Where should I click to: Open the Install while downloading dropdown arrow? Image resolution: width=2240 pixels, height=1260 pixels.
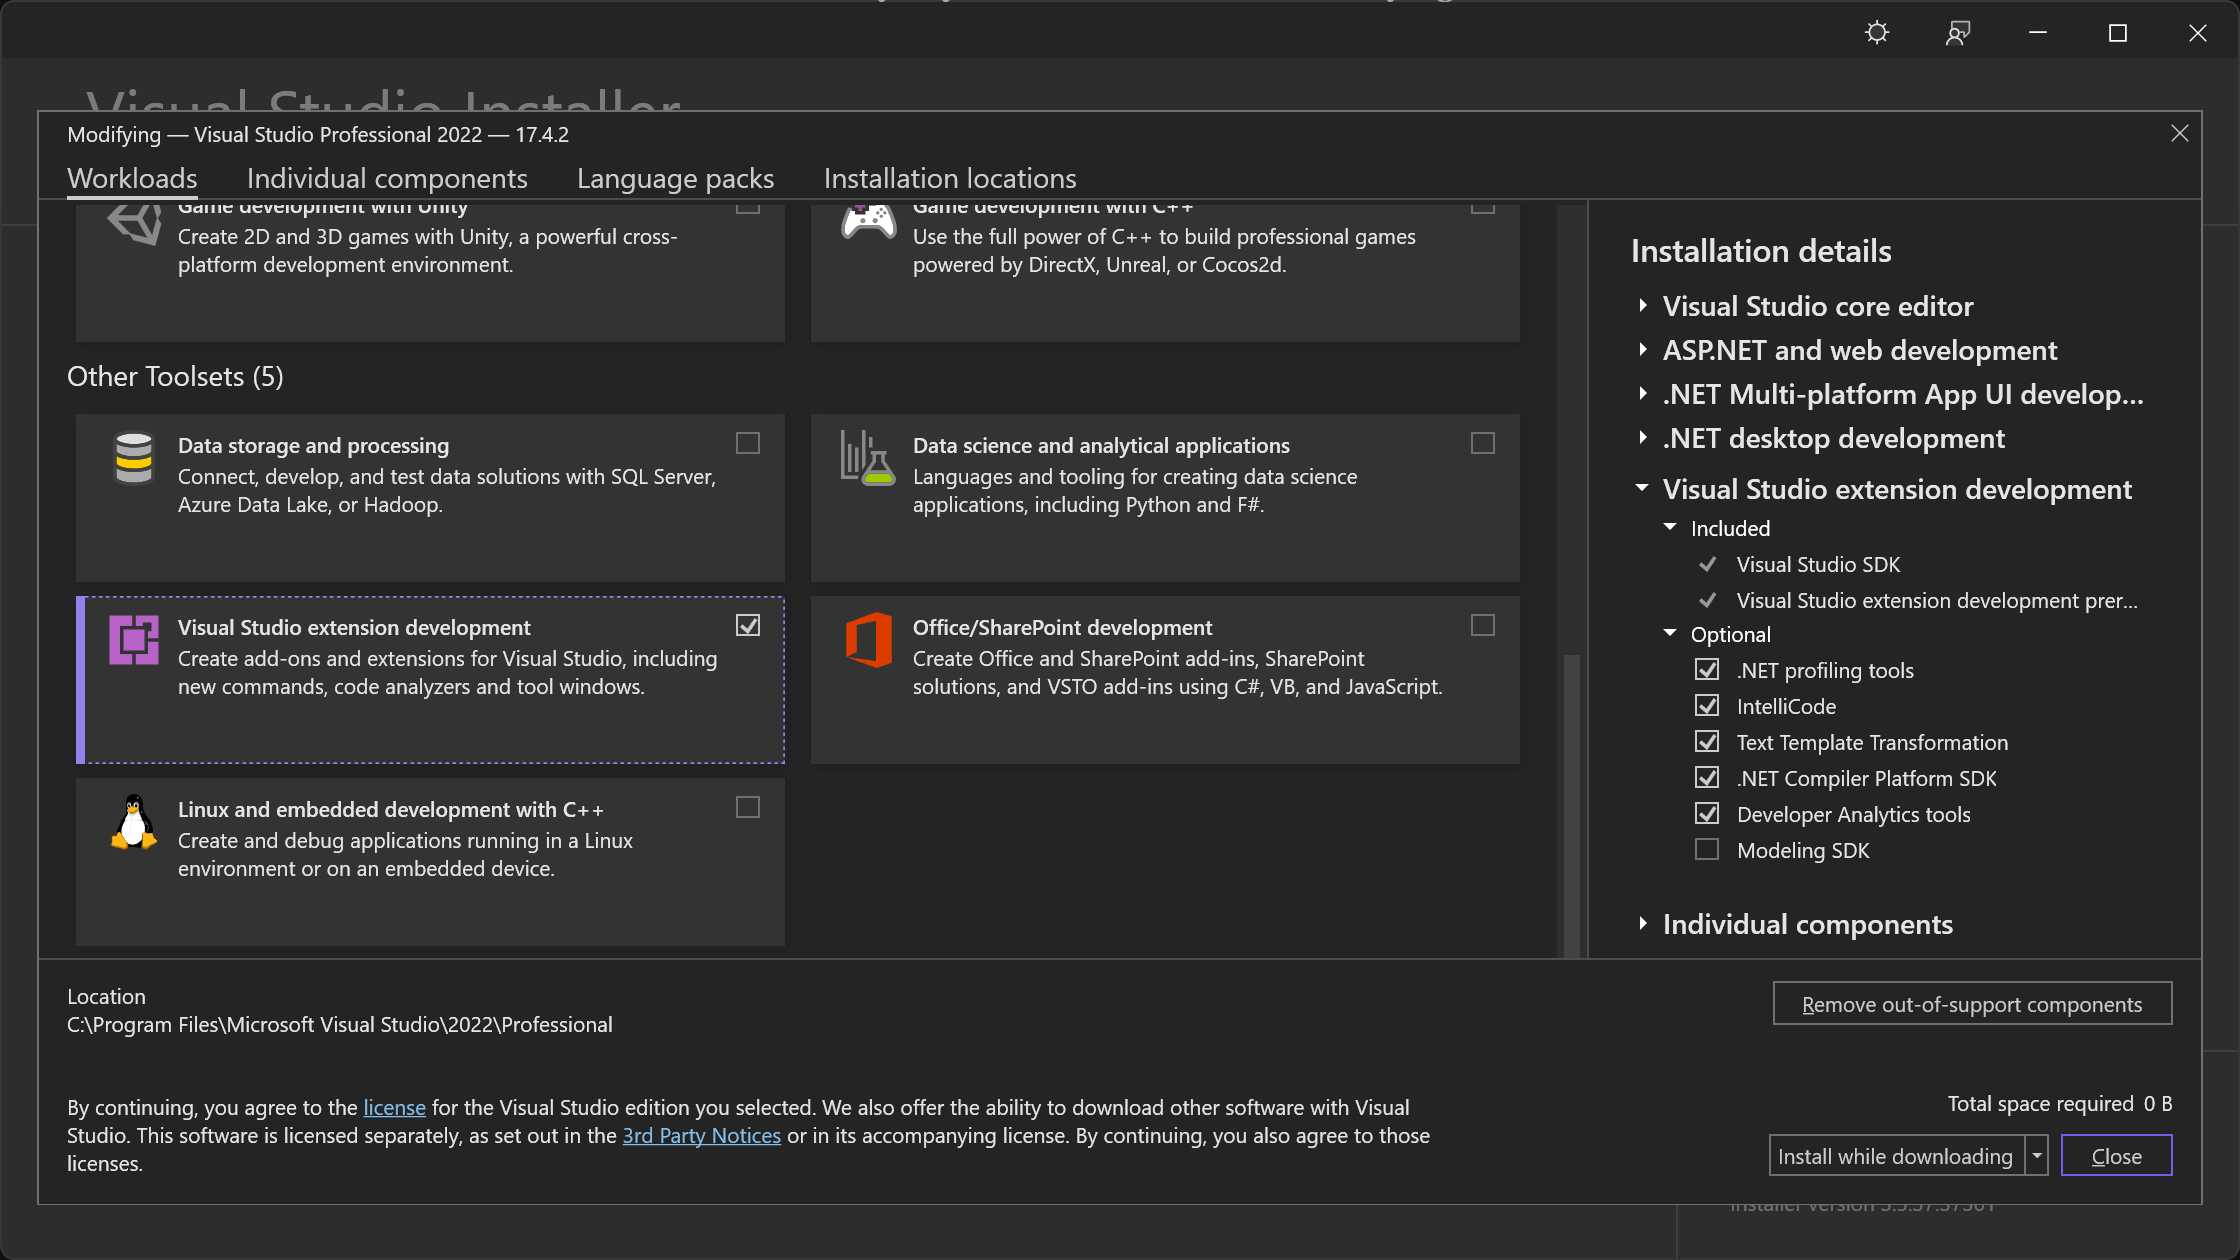pyautogui.click(x=2037, y=1155)
